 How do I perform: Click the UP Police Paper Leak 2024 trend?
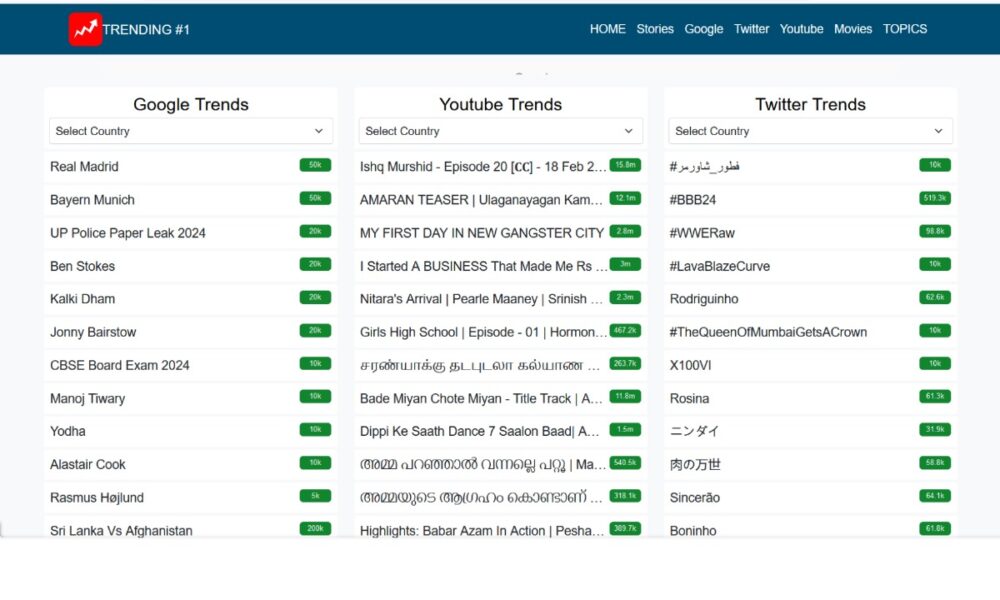click(x=128, y=233)
